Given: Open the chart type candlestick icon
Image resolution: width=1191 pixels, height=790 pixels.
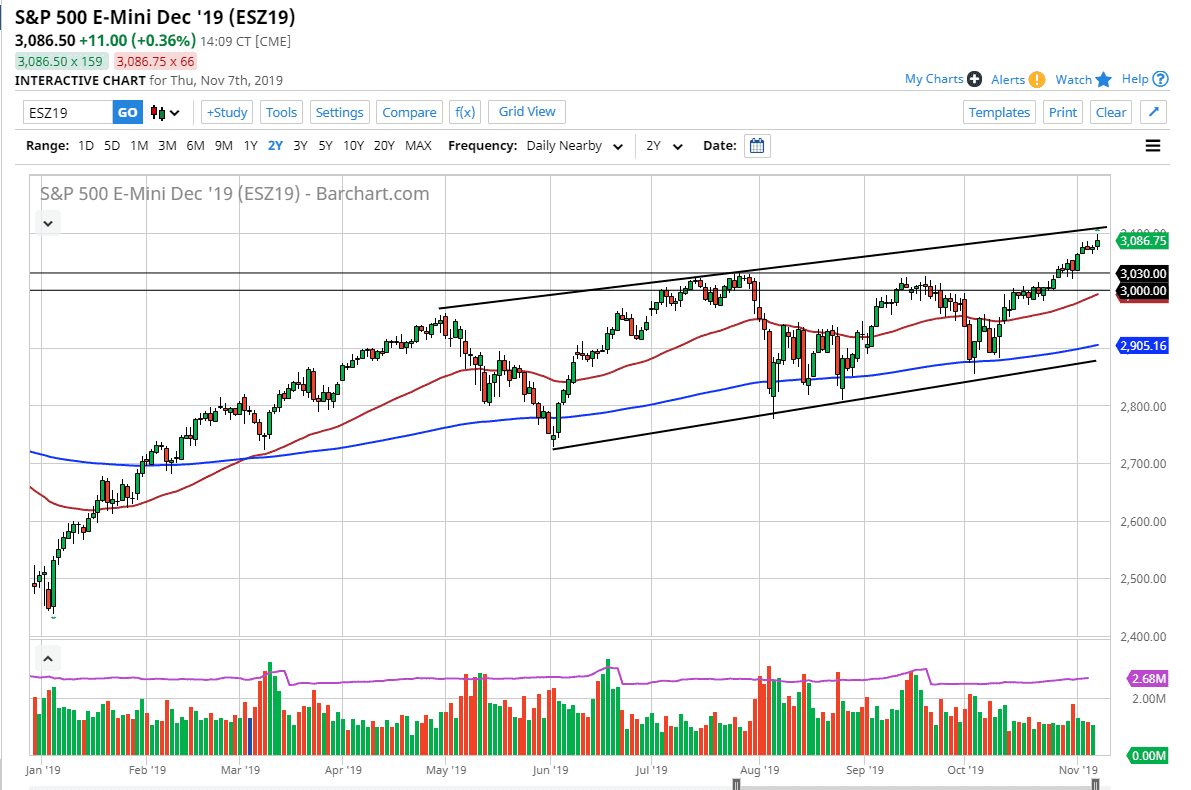Looking at the screenshot, I should click(159, 112).
